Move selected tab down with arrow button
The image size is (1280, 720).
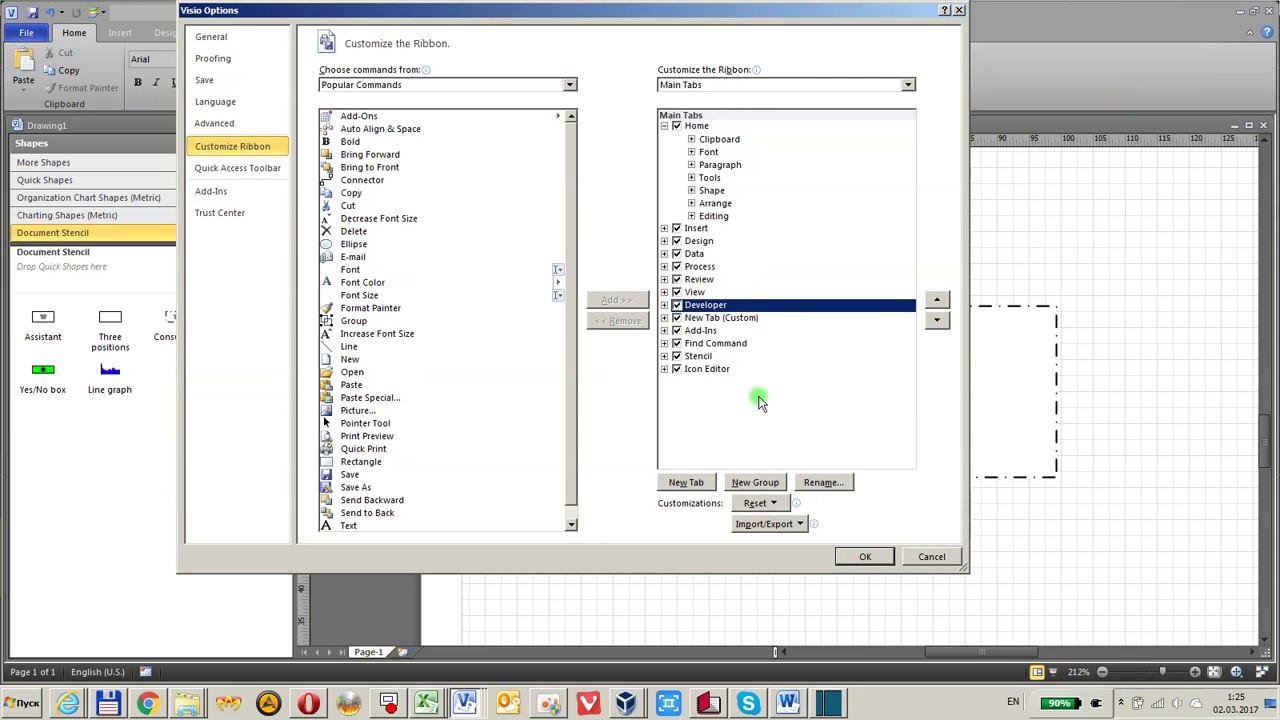point(937,320)
